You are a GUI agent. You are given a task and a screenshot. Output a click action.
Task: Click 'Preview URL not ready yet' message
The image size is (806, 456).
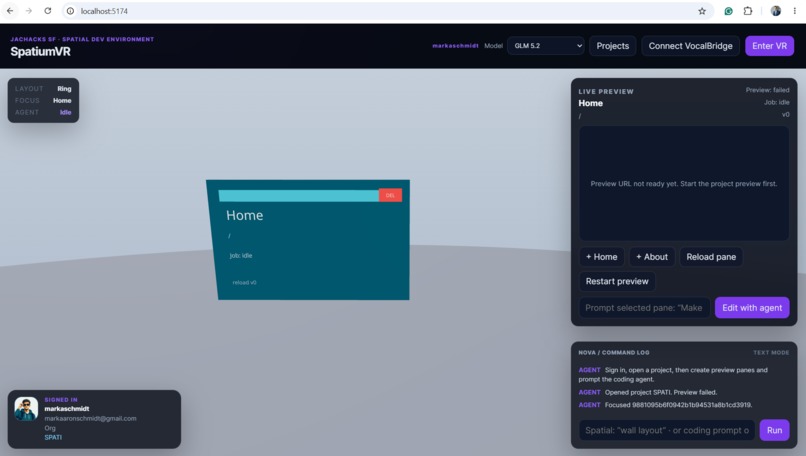684,184
